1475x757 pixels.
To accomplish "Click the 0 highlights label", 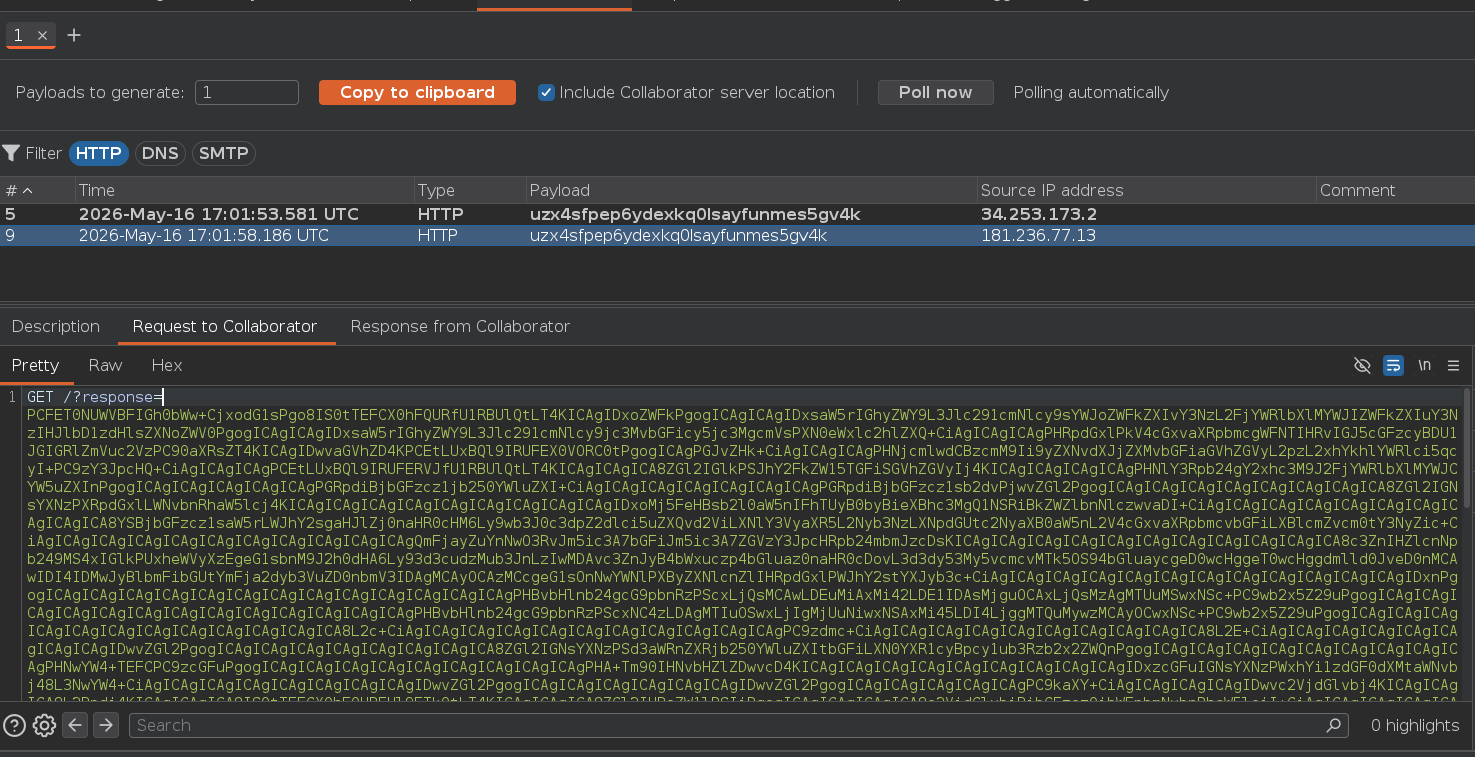I will pos(1415,725).
